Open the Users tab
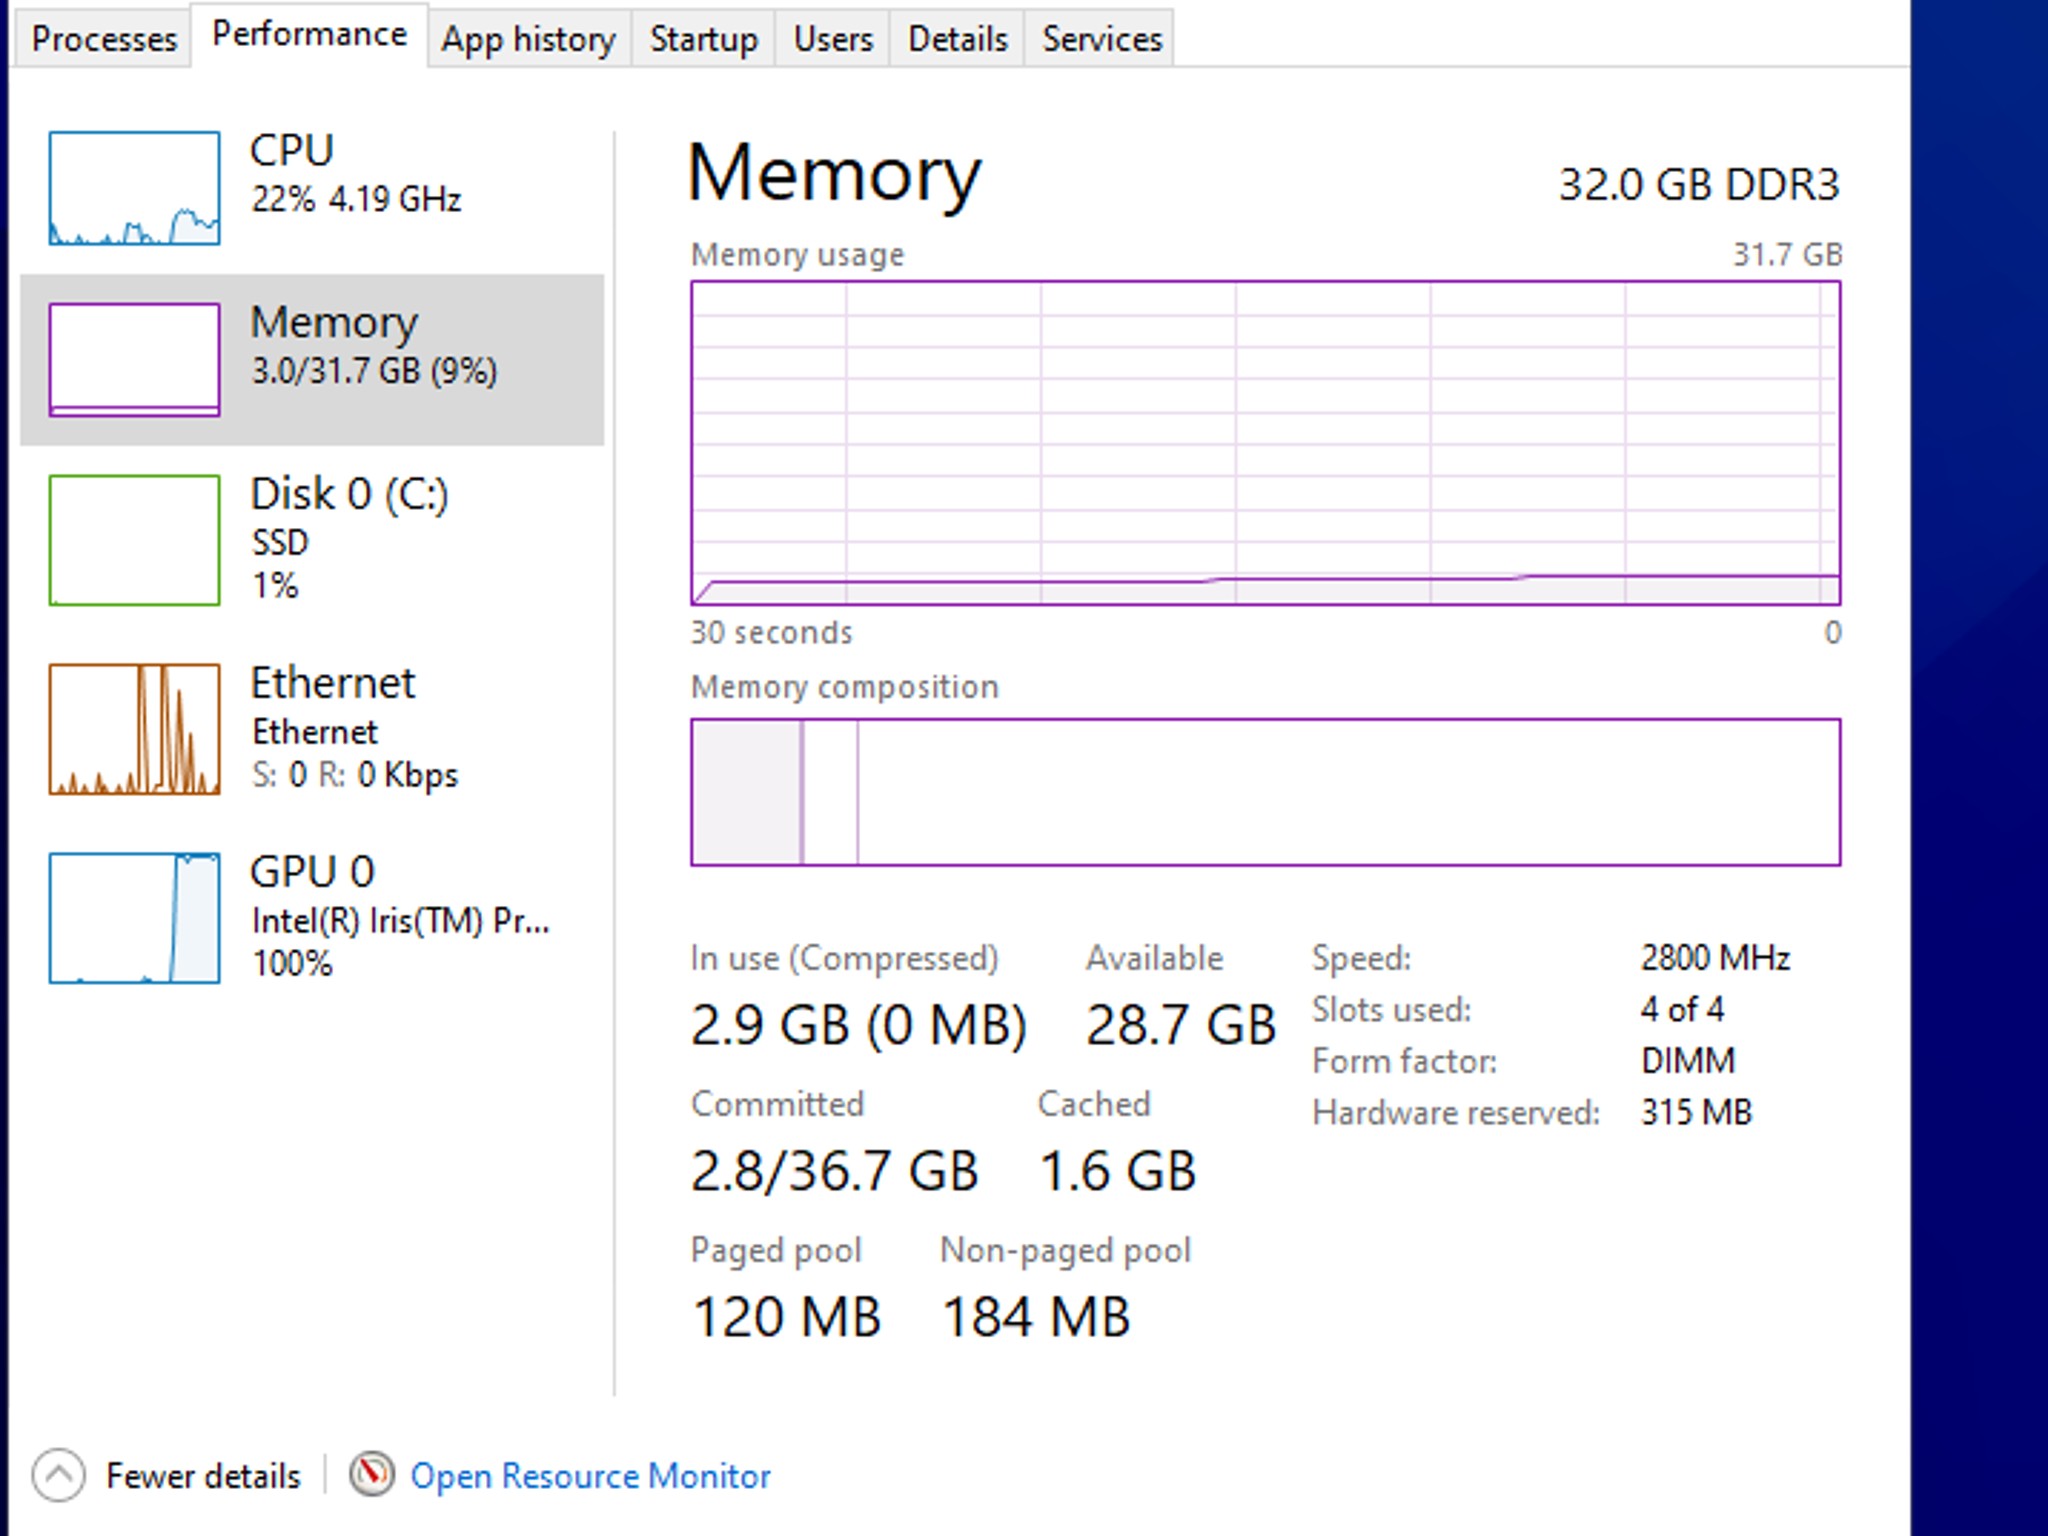Image resolution: width=2048 pixels, height=1536 pixels. [x=832, y=39]
